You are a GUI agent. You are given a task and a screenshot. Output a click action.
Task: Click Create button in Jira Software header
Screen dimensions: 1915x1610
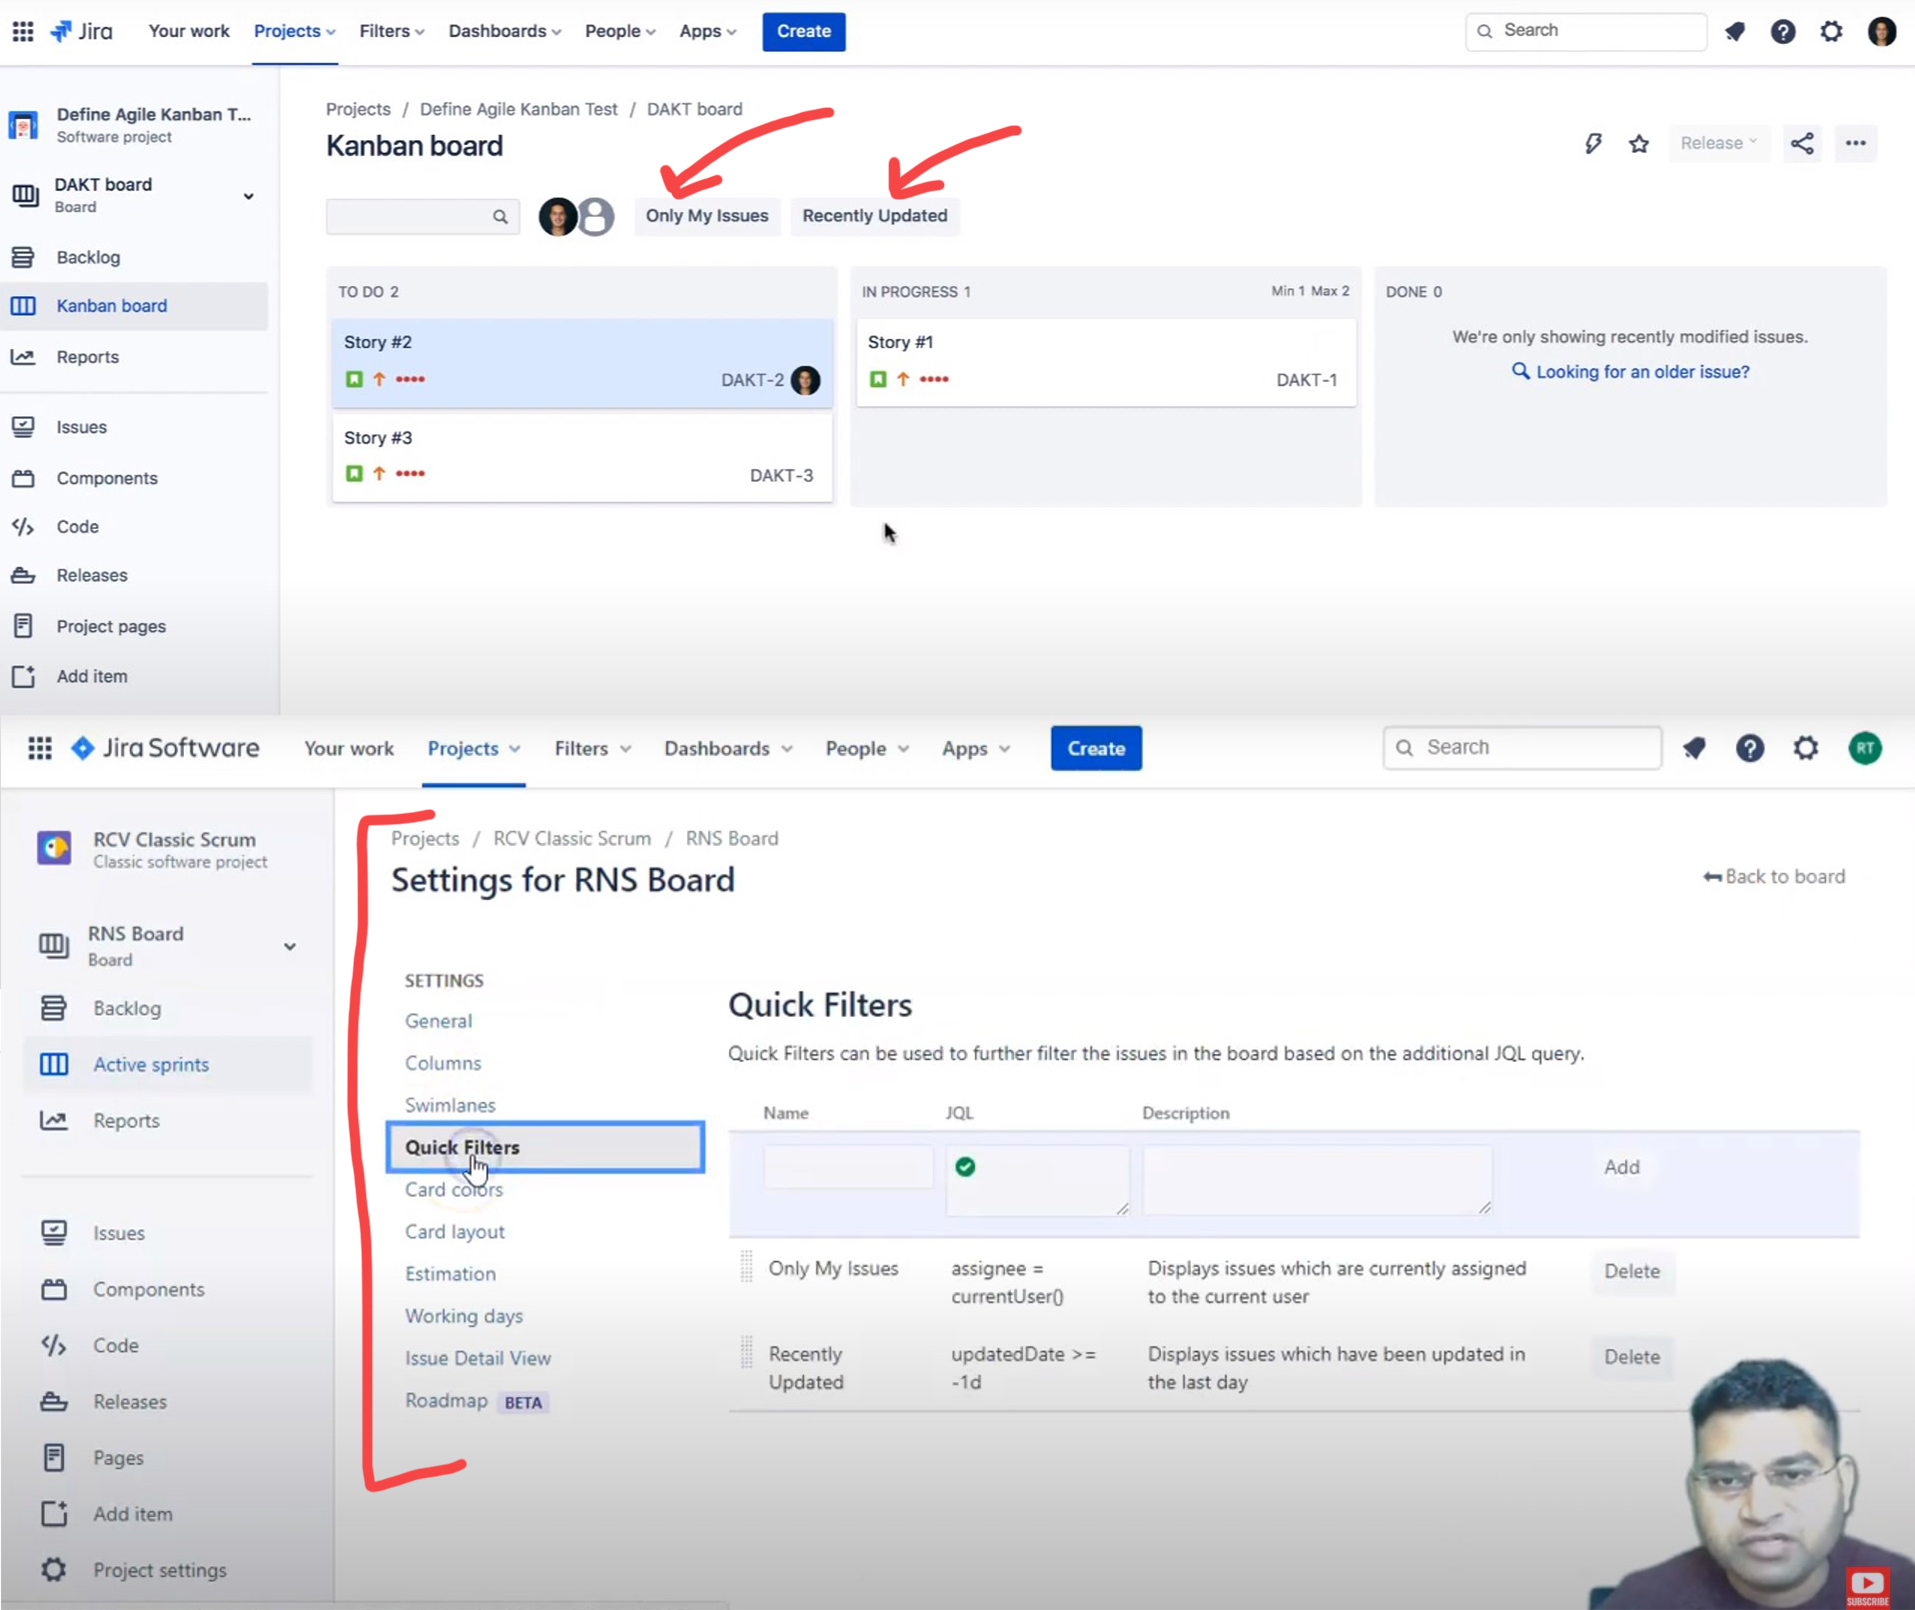coord(1096,748)
